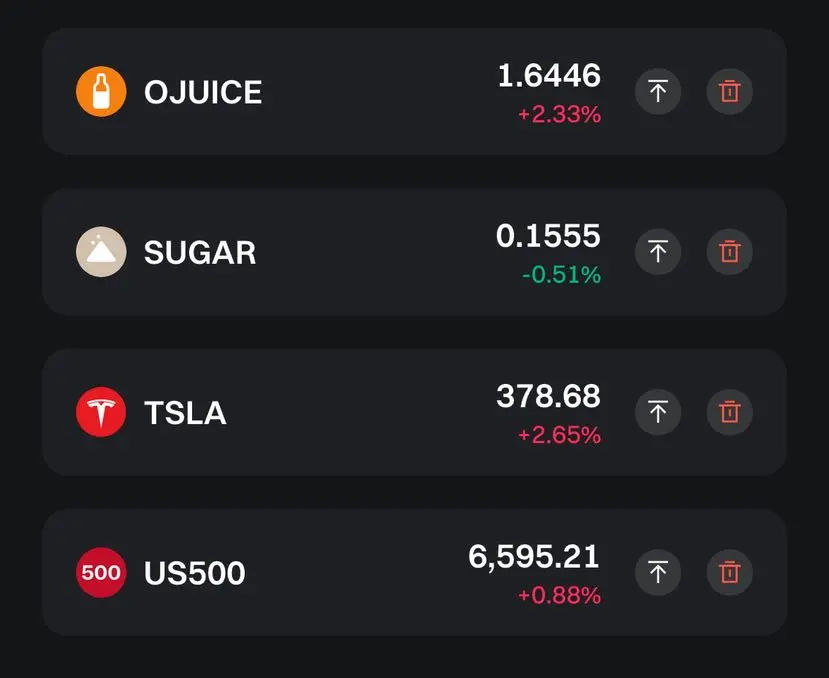Click the orange OJUICE bottle icon
This screenshot has width=829, height=678.
click(101, 91)
